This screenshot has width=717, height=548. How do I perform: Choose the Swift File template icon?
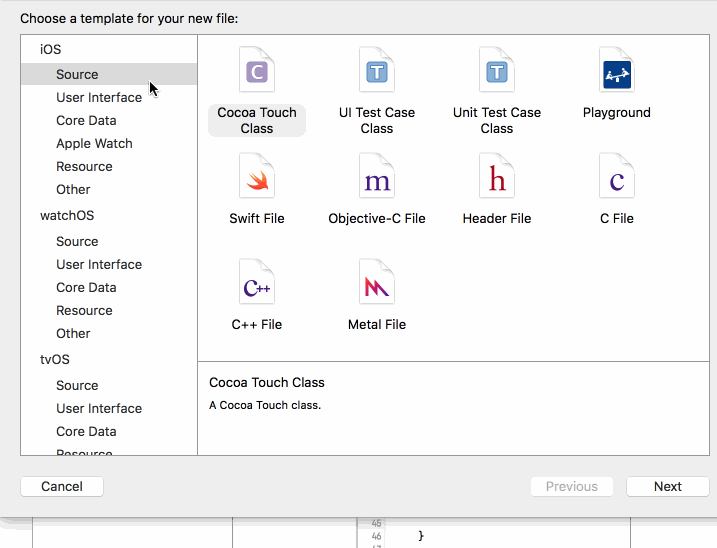pos(257,177)
